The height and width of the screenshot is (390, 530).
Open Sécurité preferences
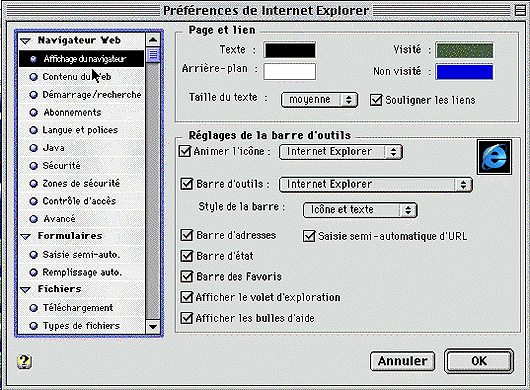(x=81, y=166)
